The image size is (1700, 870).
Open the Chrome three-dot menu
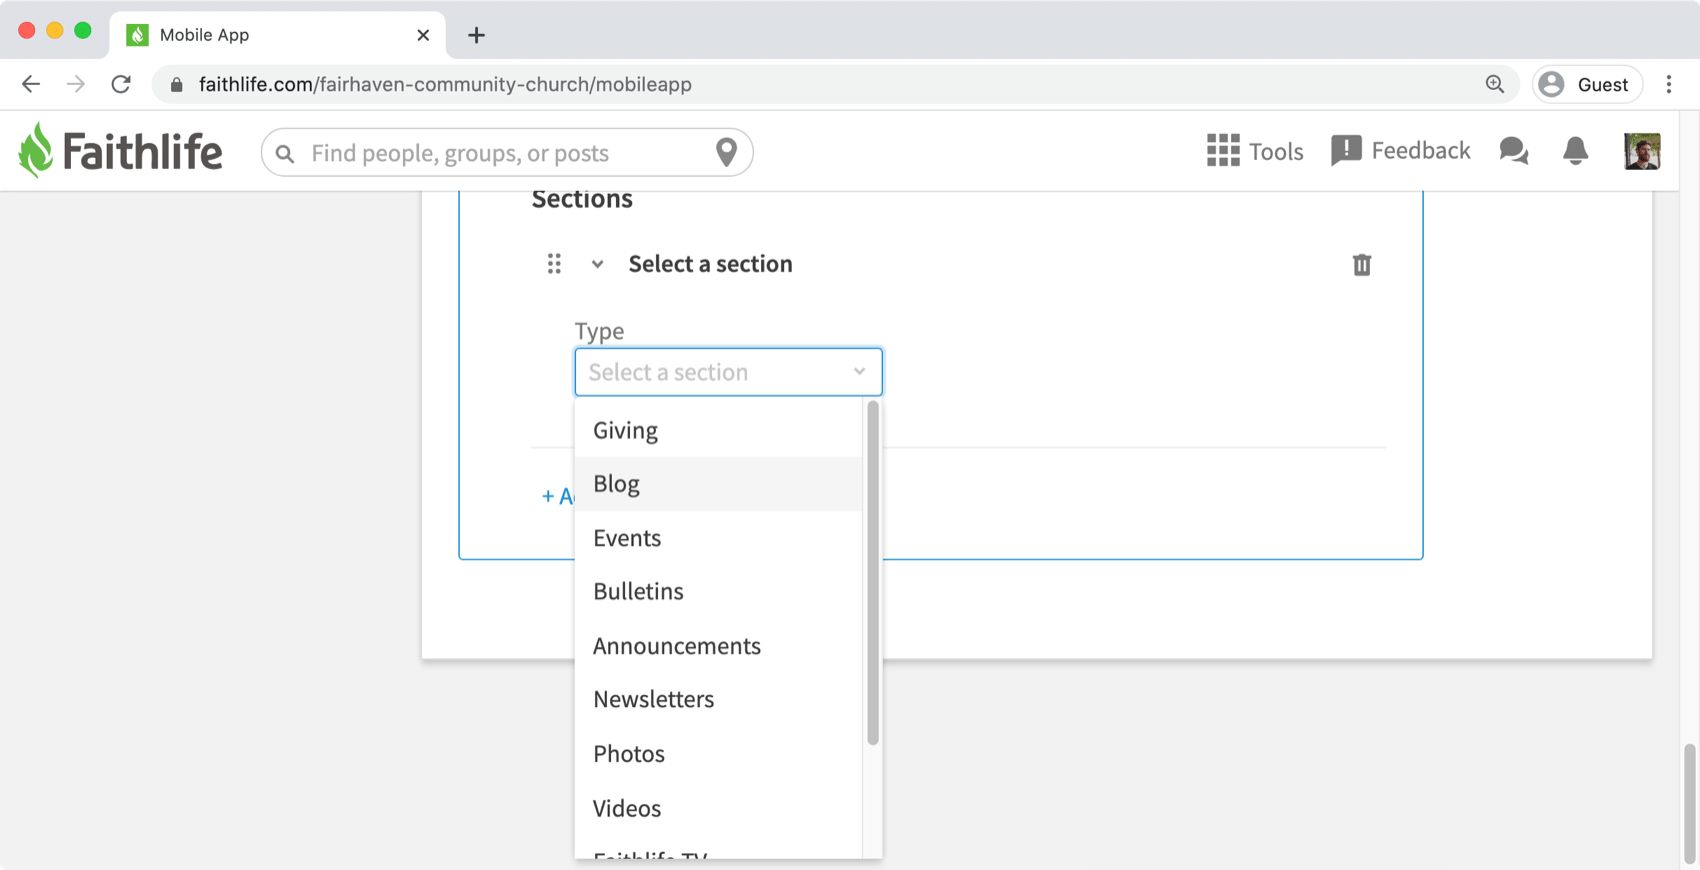1669,84
